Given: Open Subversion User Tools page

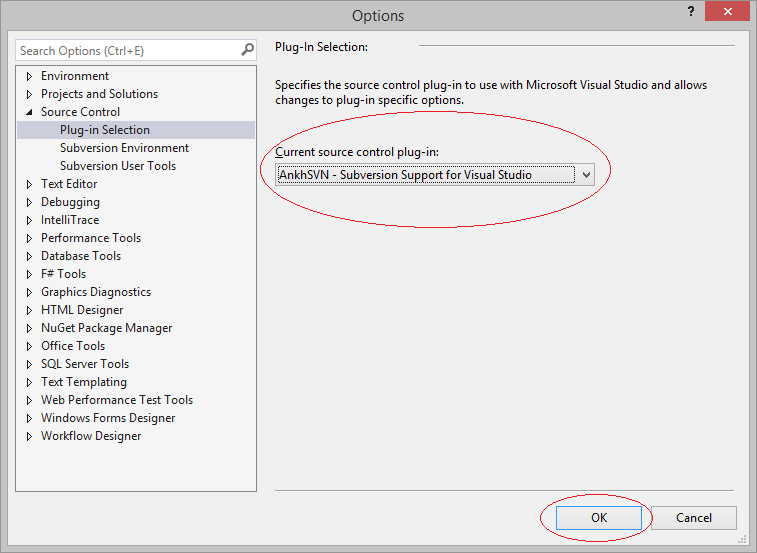Looking at the screenshot, I should pyautogui.click(x=118, y=166).
